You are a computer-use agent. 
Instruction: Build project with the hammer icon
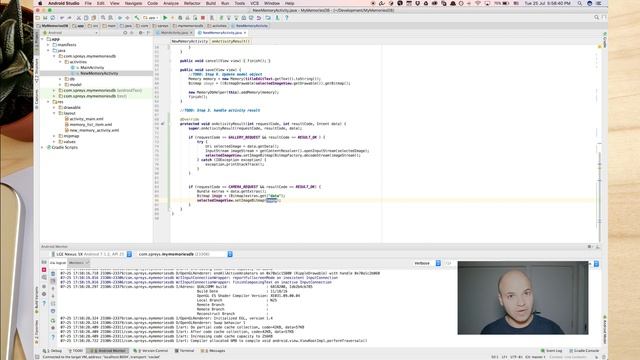[x=137, y=18]
